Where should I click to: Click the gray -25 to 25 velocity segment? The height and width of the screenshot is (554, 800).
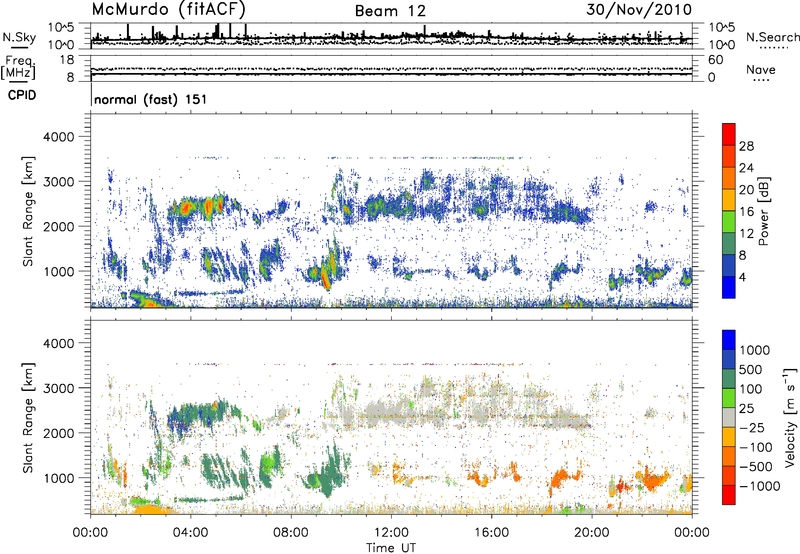point(729,417)
